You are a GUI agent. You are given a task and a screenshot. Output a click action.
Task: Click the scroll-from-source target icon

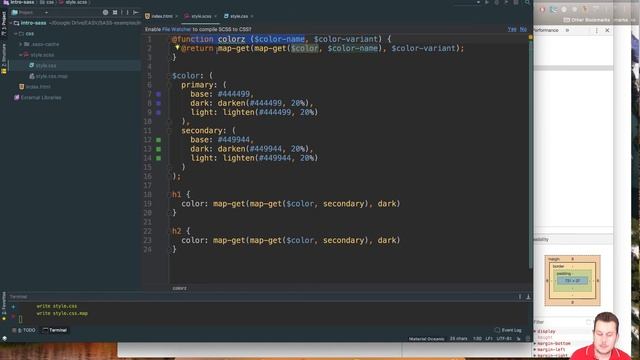tap(105, 13)
